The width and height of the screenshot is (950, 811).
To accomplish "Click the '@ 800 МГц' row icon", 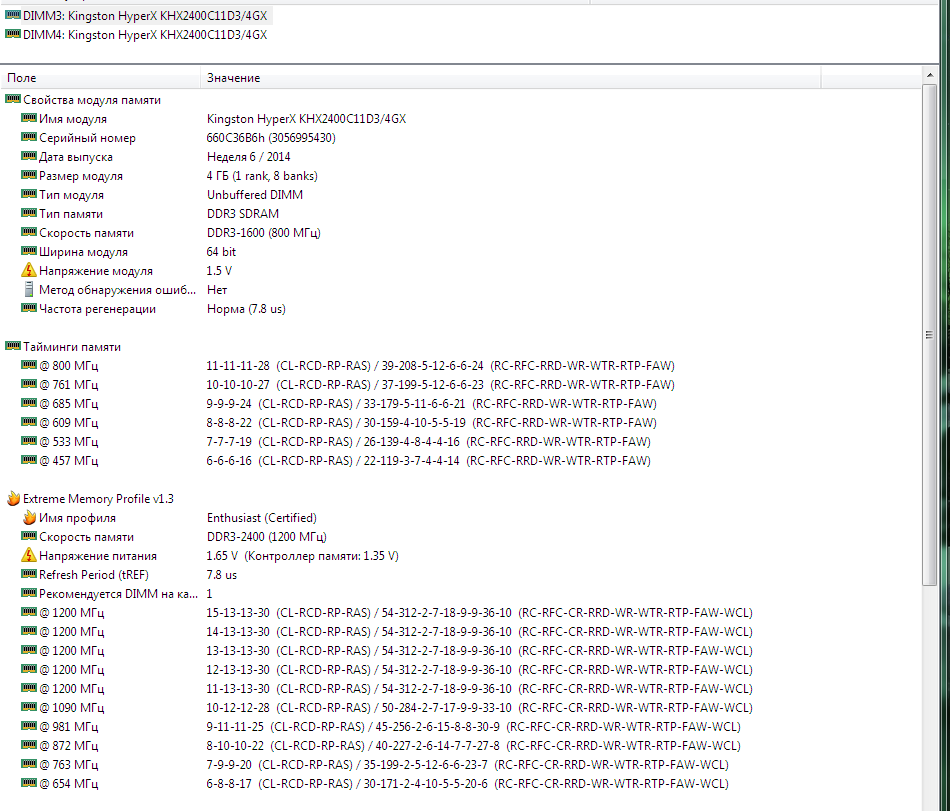I will click(x=28, y=365).
